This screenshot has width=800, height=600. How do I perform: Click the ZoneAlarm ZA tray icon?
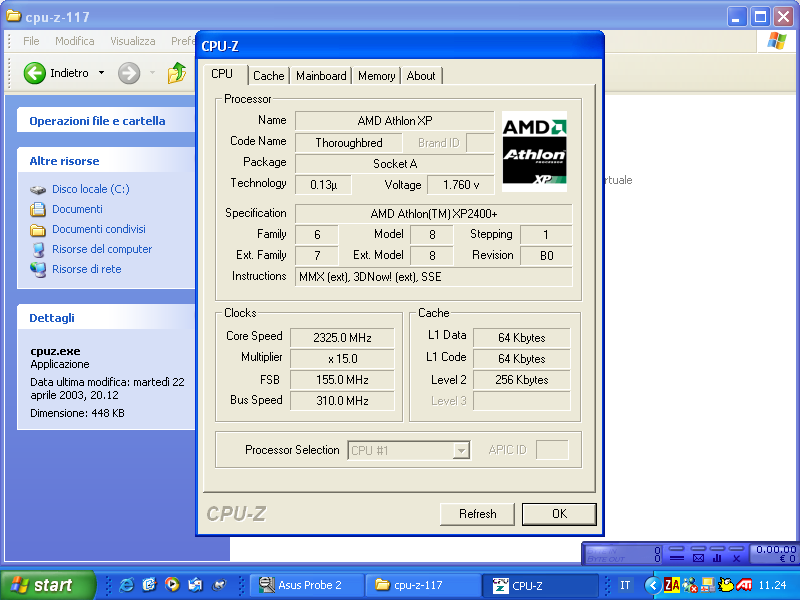pos(671,585)
